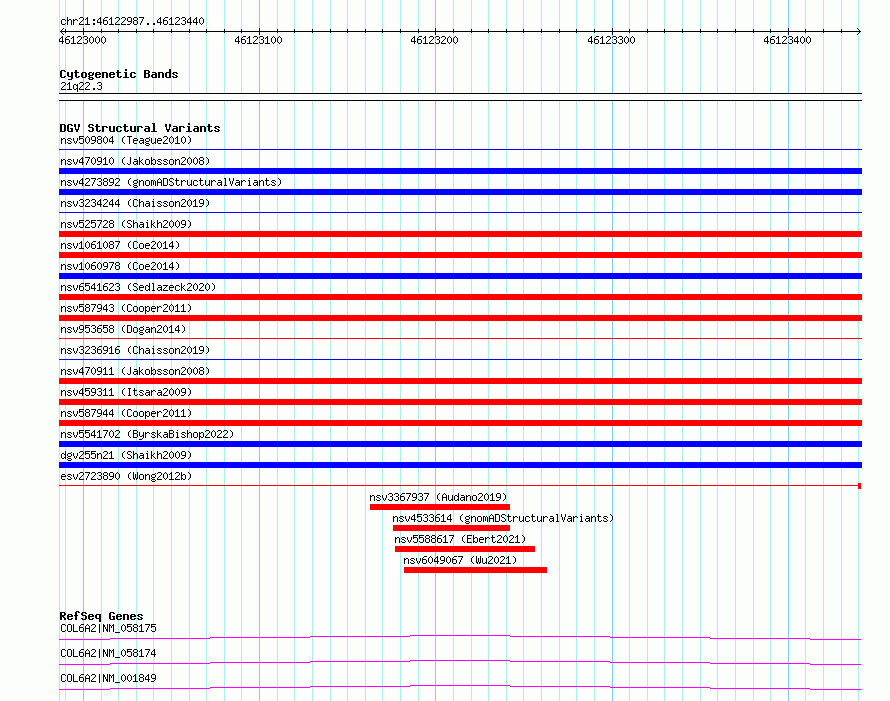Screen dimensions: 890x701
Task: Click the red bar under nsv3367937
Action: (440, 507)
